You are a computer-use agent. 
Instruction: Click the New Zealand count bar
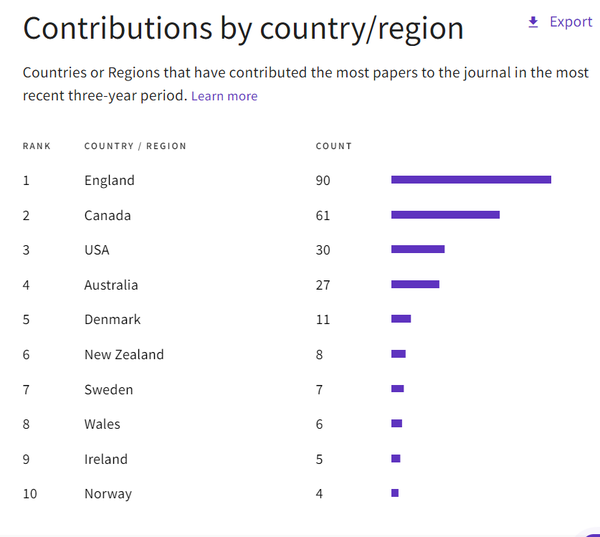coord(398,354)
